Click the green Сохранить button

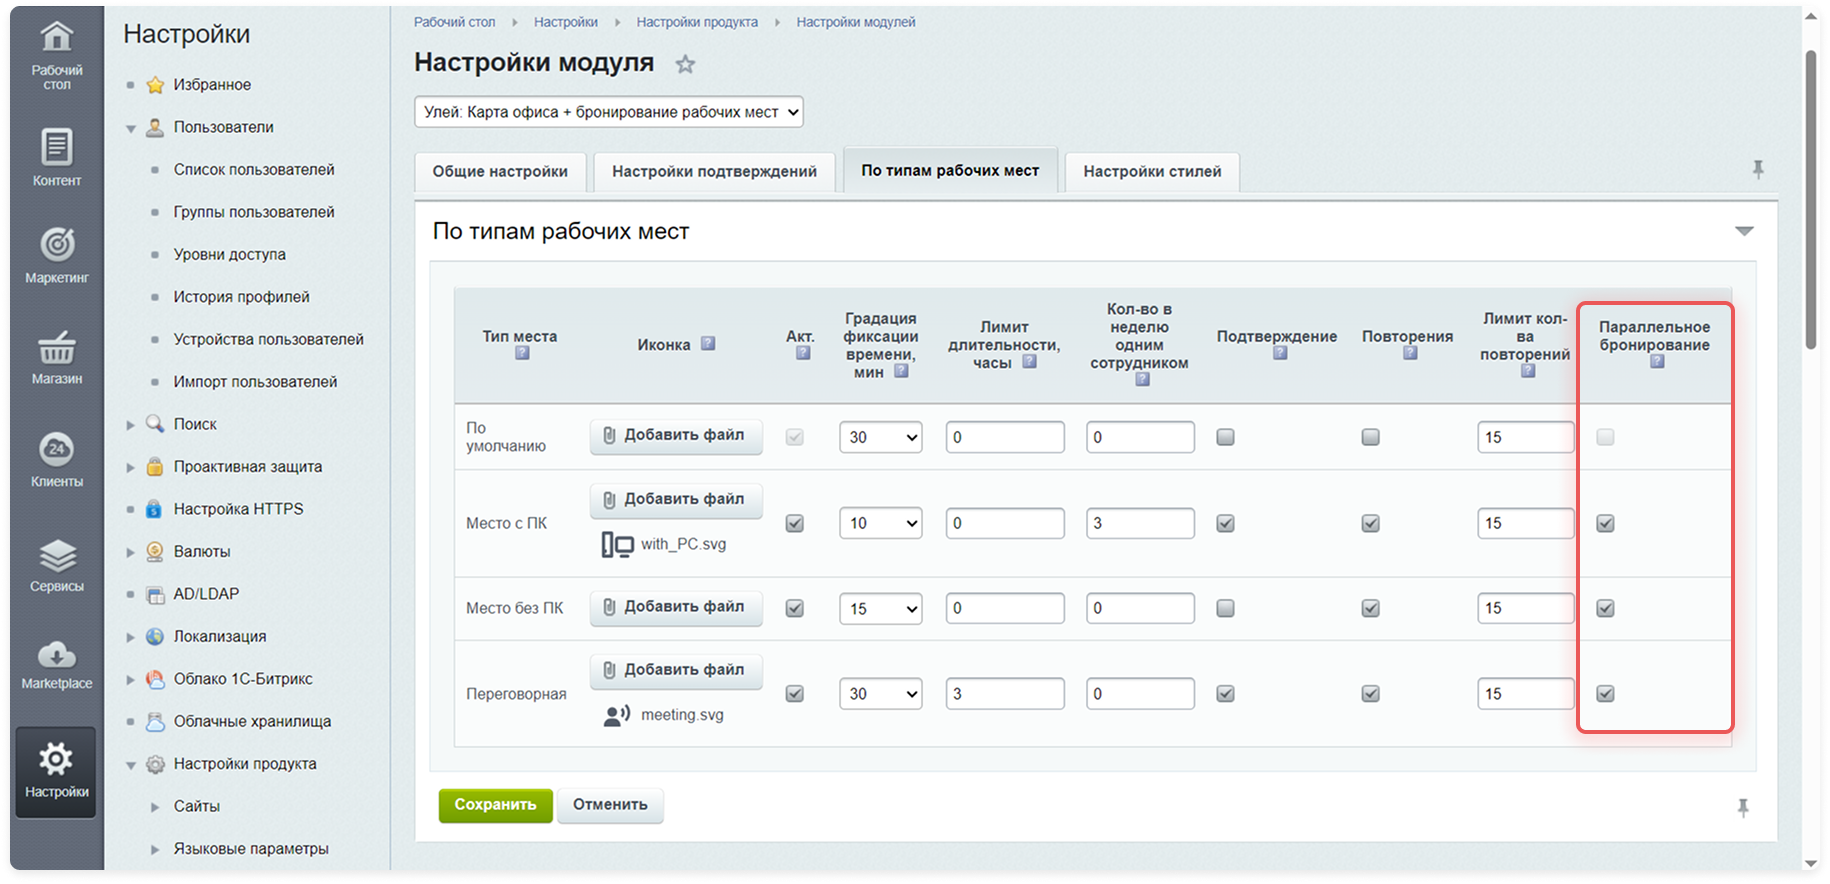[x=495, y=805]
